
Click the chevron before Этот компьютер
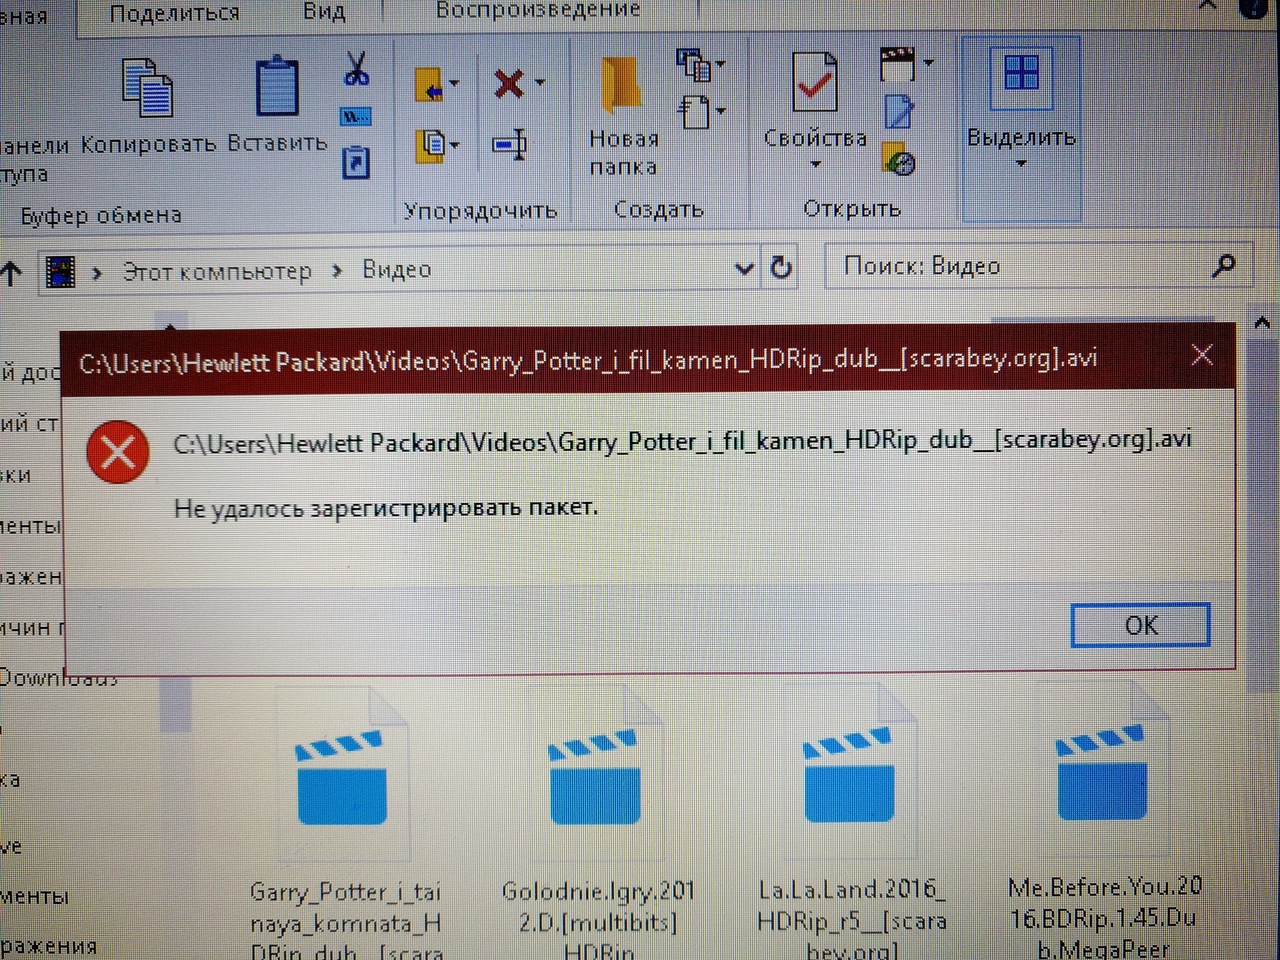(x=97, y=272)
